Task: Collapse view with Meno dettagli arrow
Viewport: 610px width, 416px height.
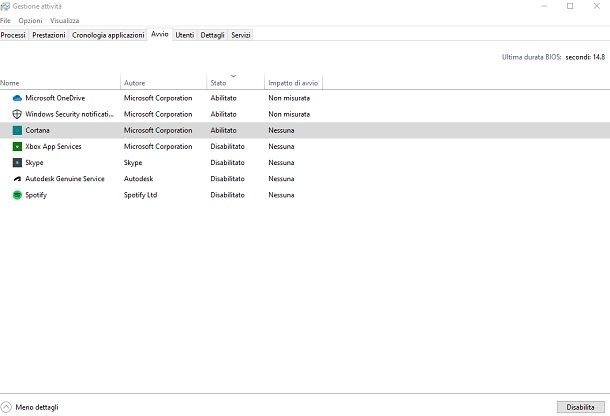Action: [6, 407]
